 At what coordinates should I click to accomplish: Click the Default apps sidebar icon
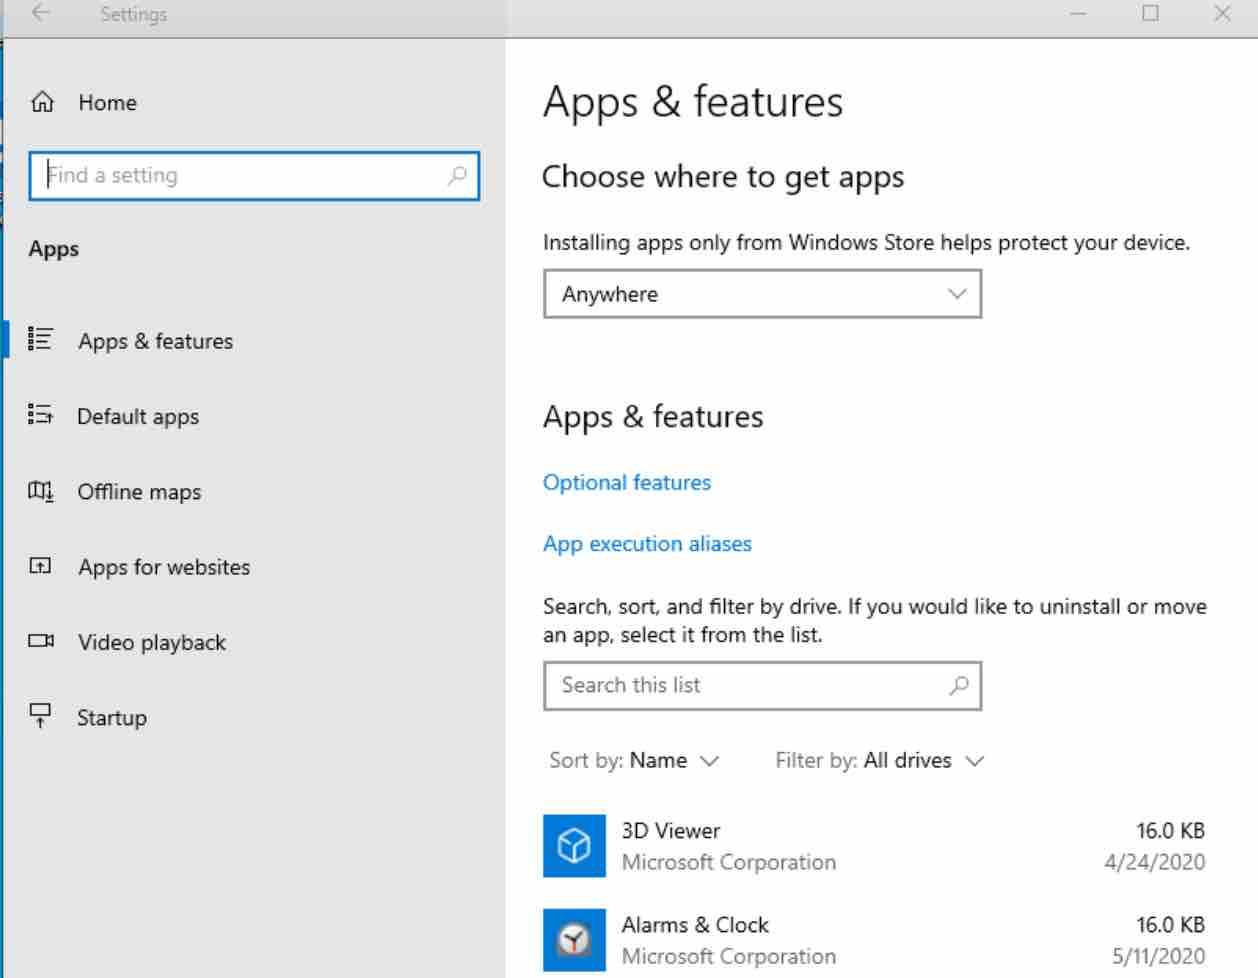pos(40,414)
